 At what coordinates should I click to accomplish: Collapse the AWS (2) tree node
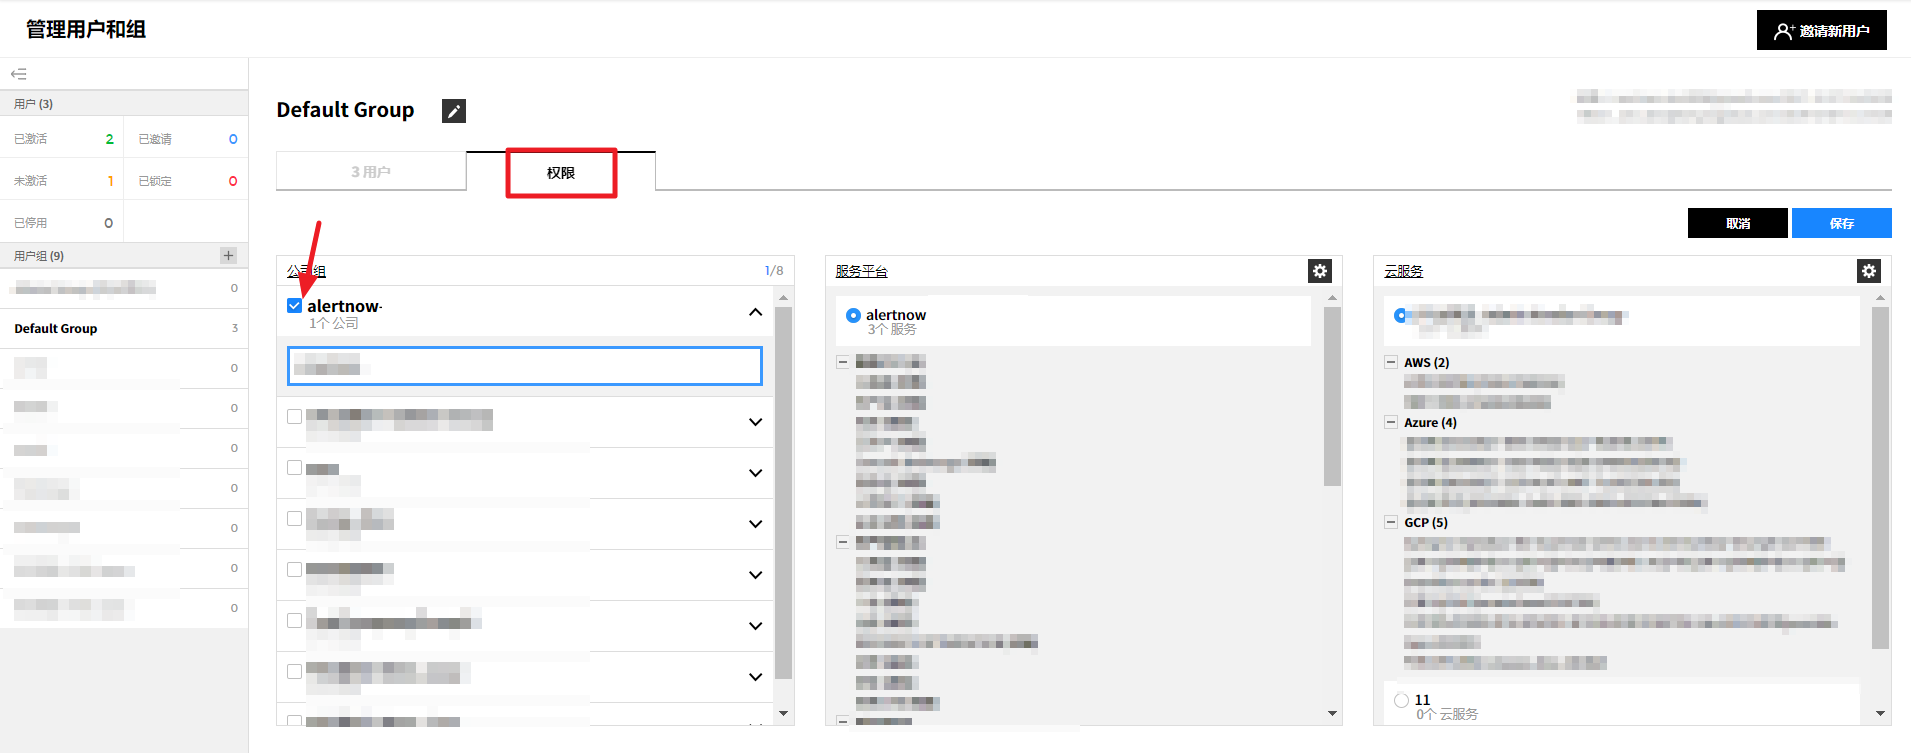pos(1391,362)
